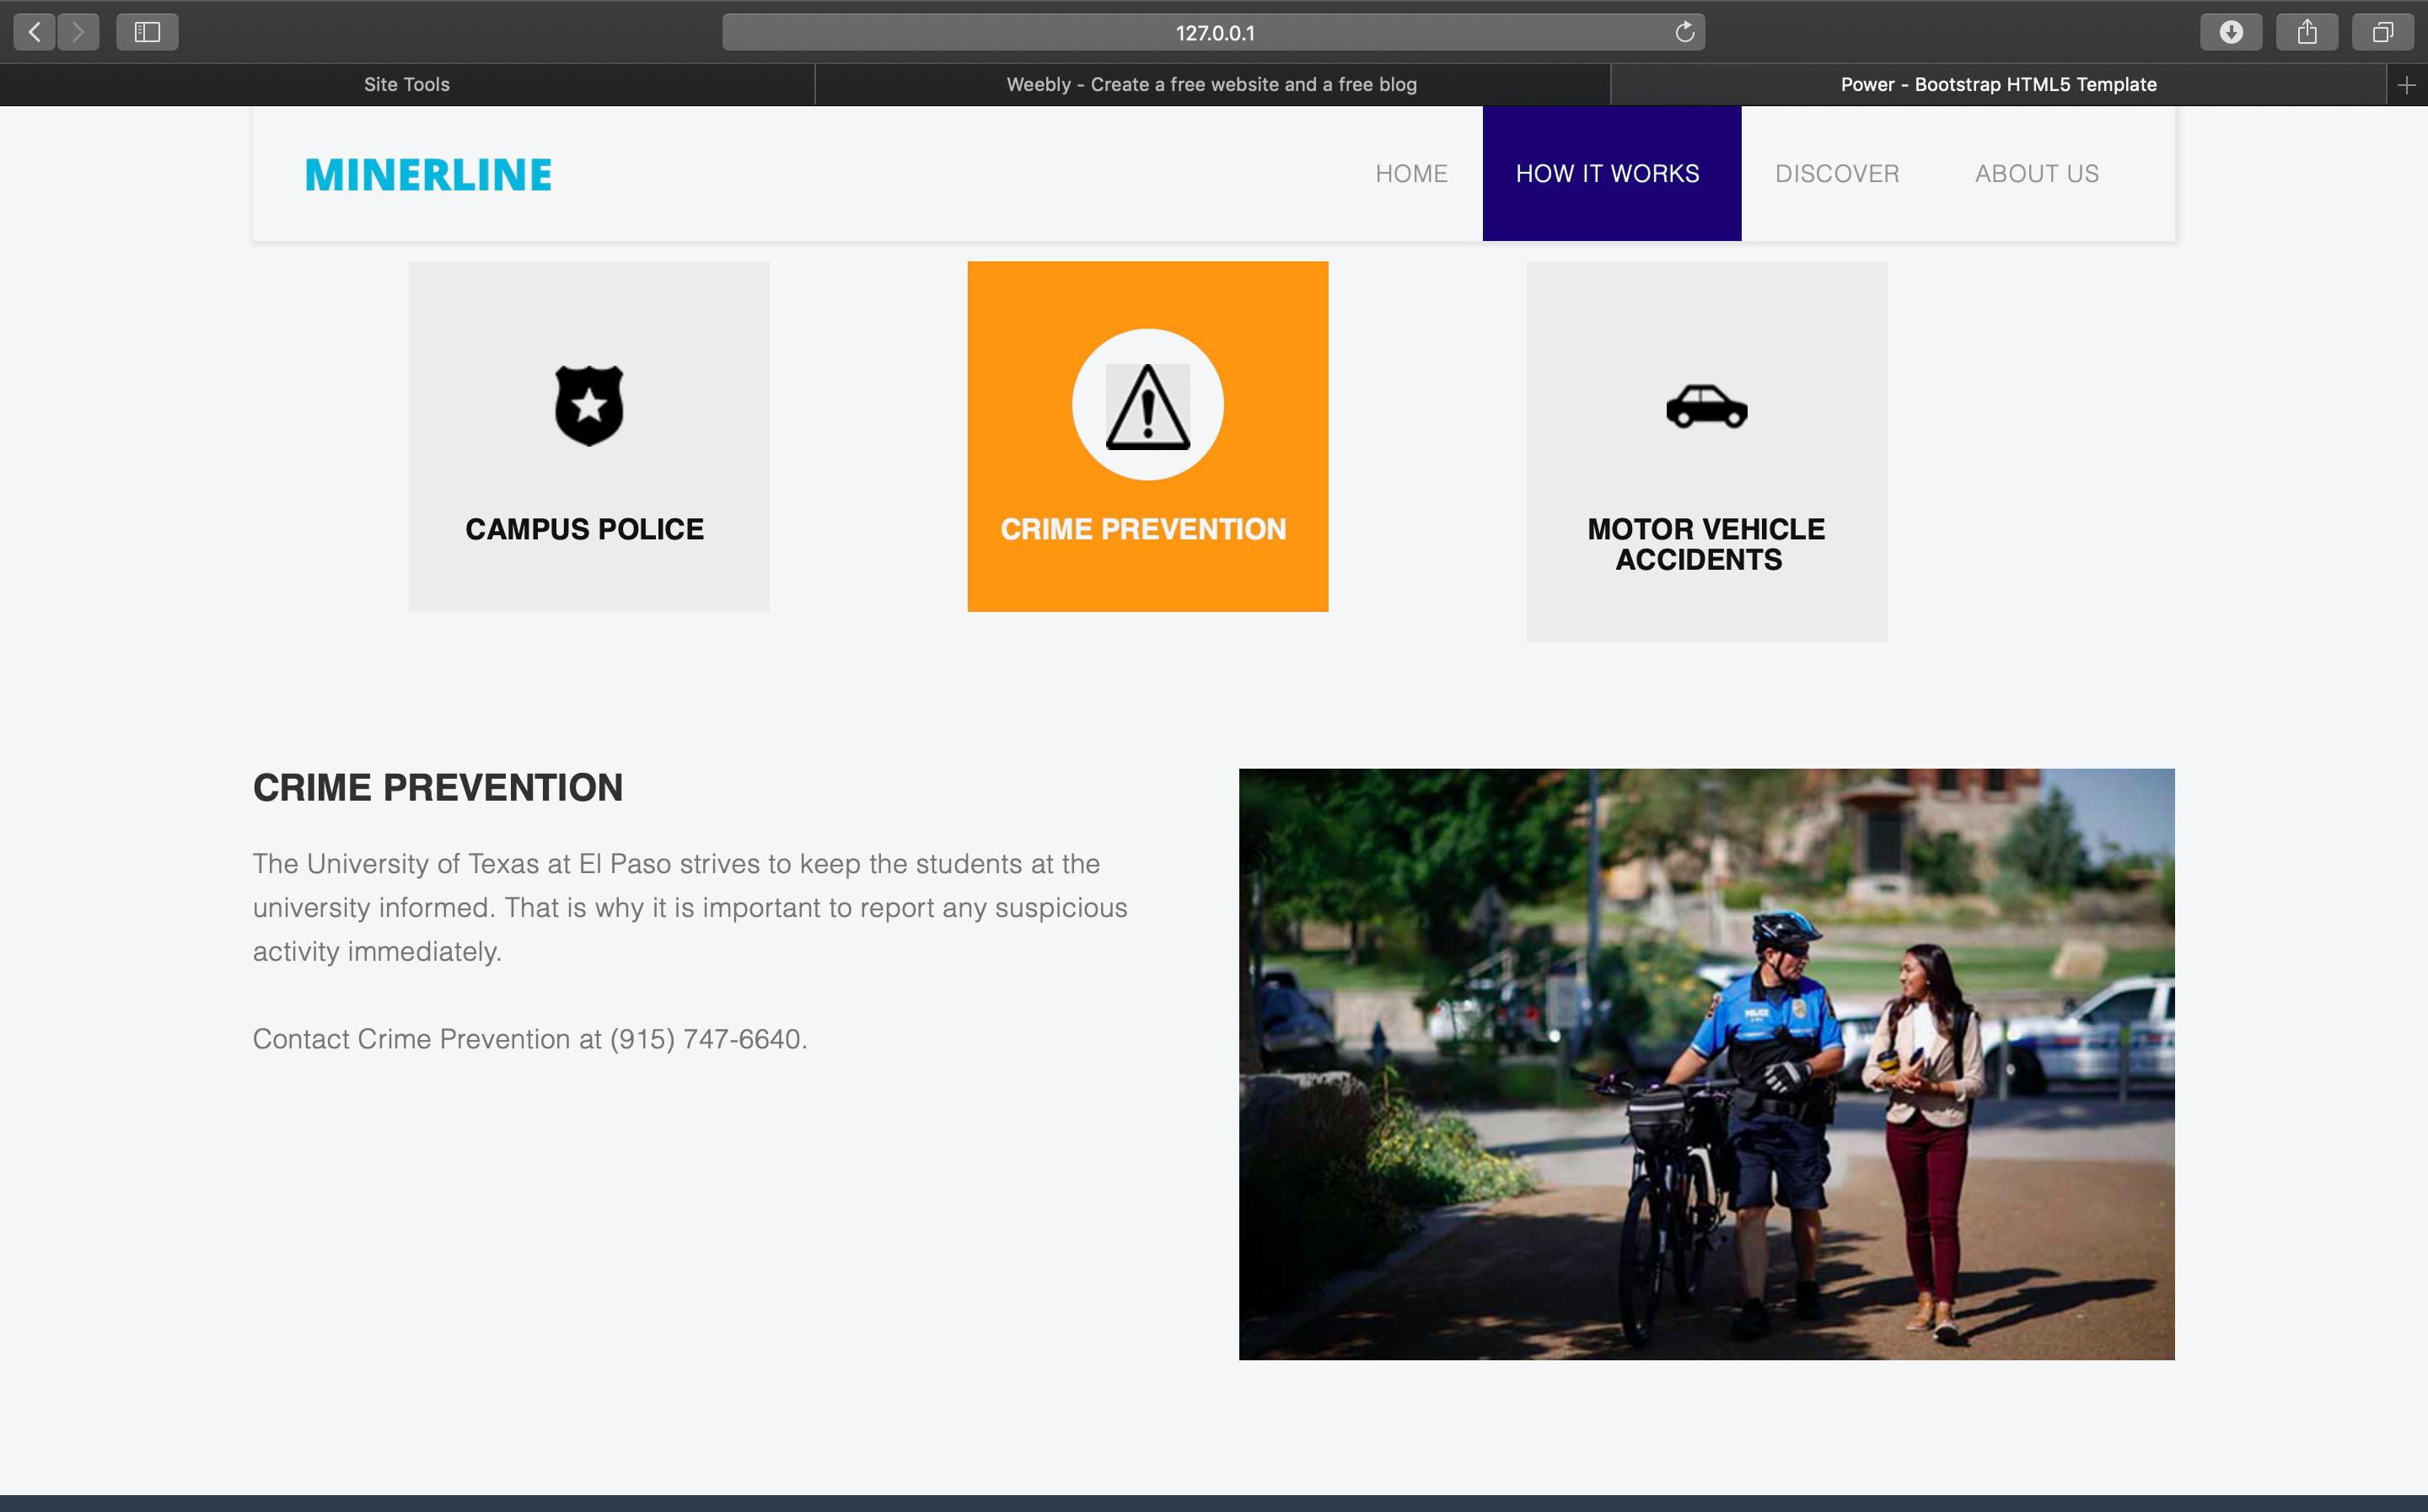
Task: Go back with the browser back arrow
Action: coord(35,32)
